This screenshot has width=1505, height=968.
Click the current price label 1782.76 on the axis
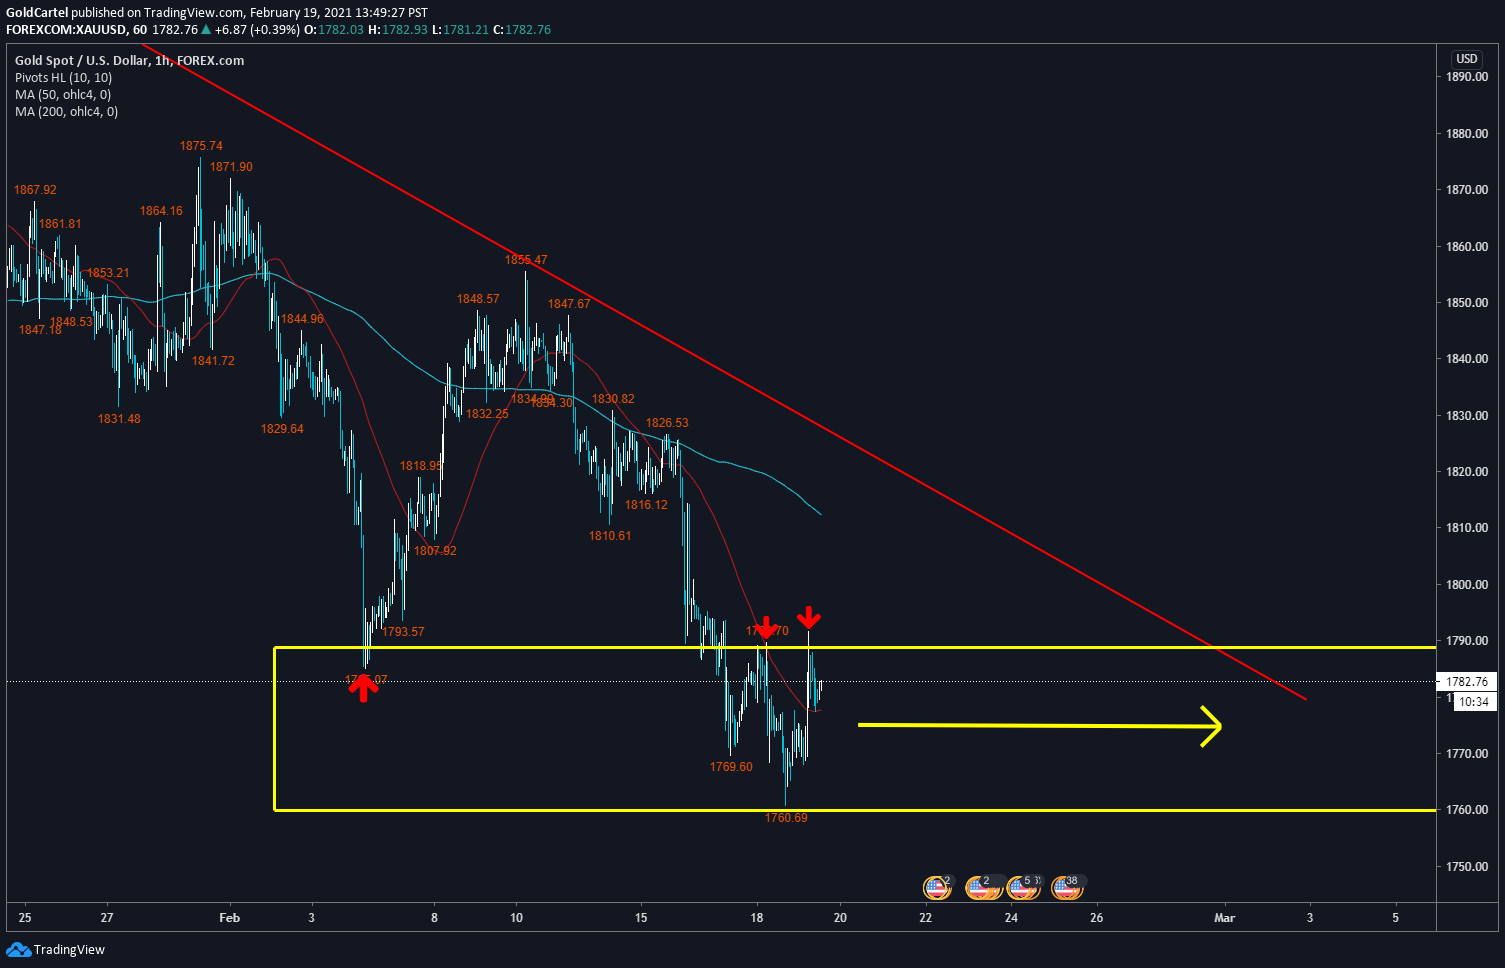[x=1466, y=682]
